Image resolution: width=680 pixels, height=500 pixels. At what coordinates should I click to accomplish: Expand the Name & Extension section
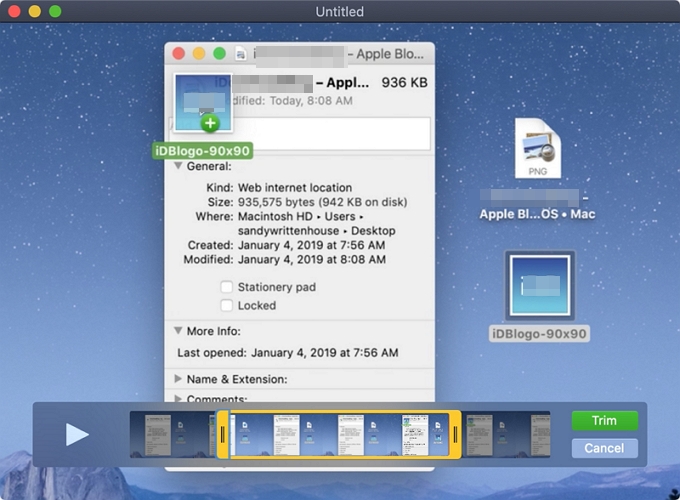point(179,379)
